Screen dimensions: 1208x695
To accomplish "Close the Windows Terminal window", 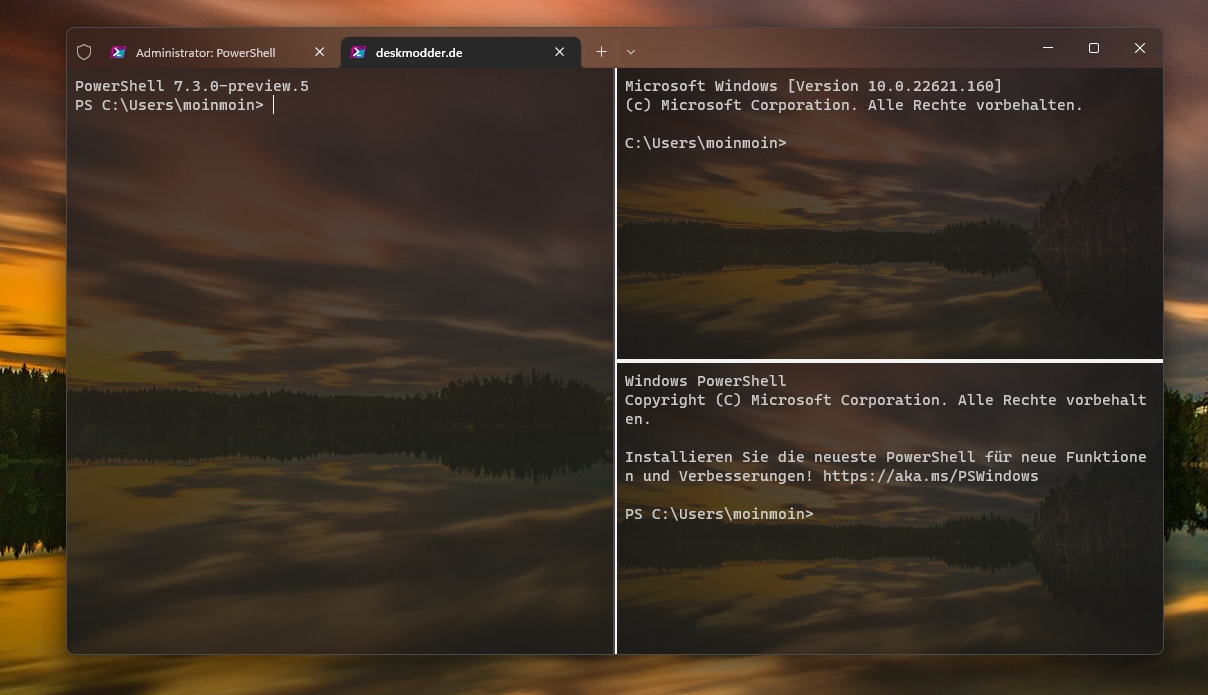I will pos(1140,48).
